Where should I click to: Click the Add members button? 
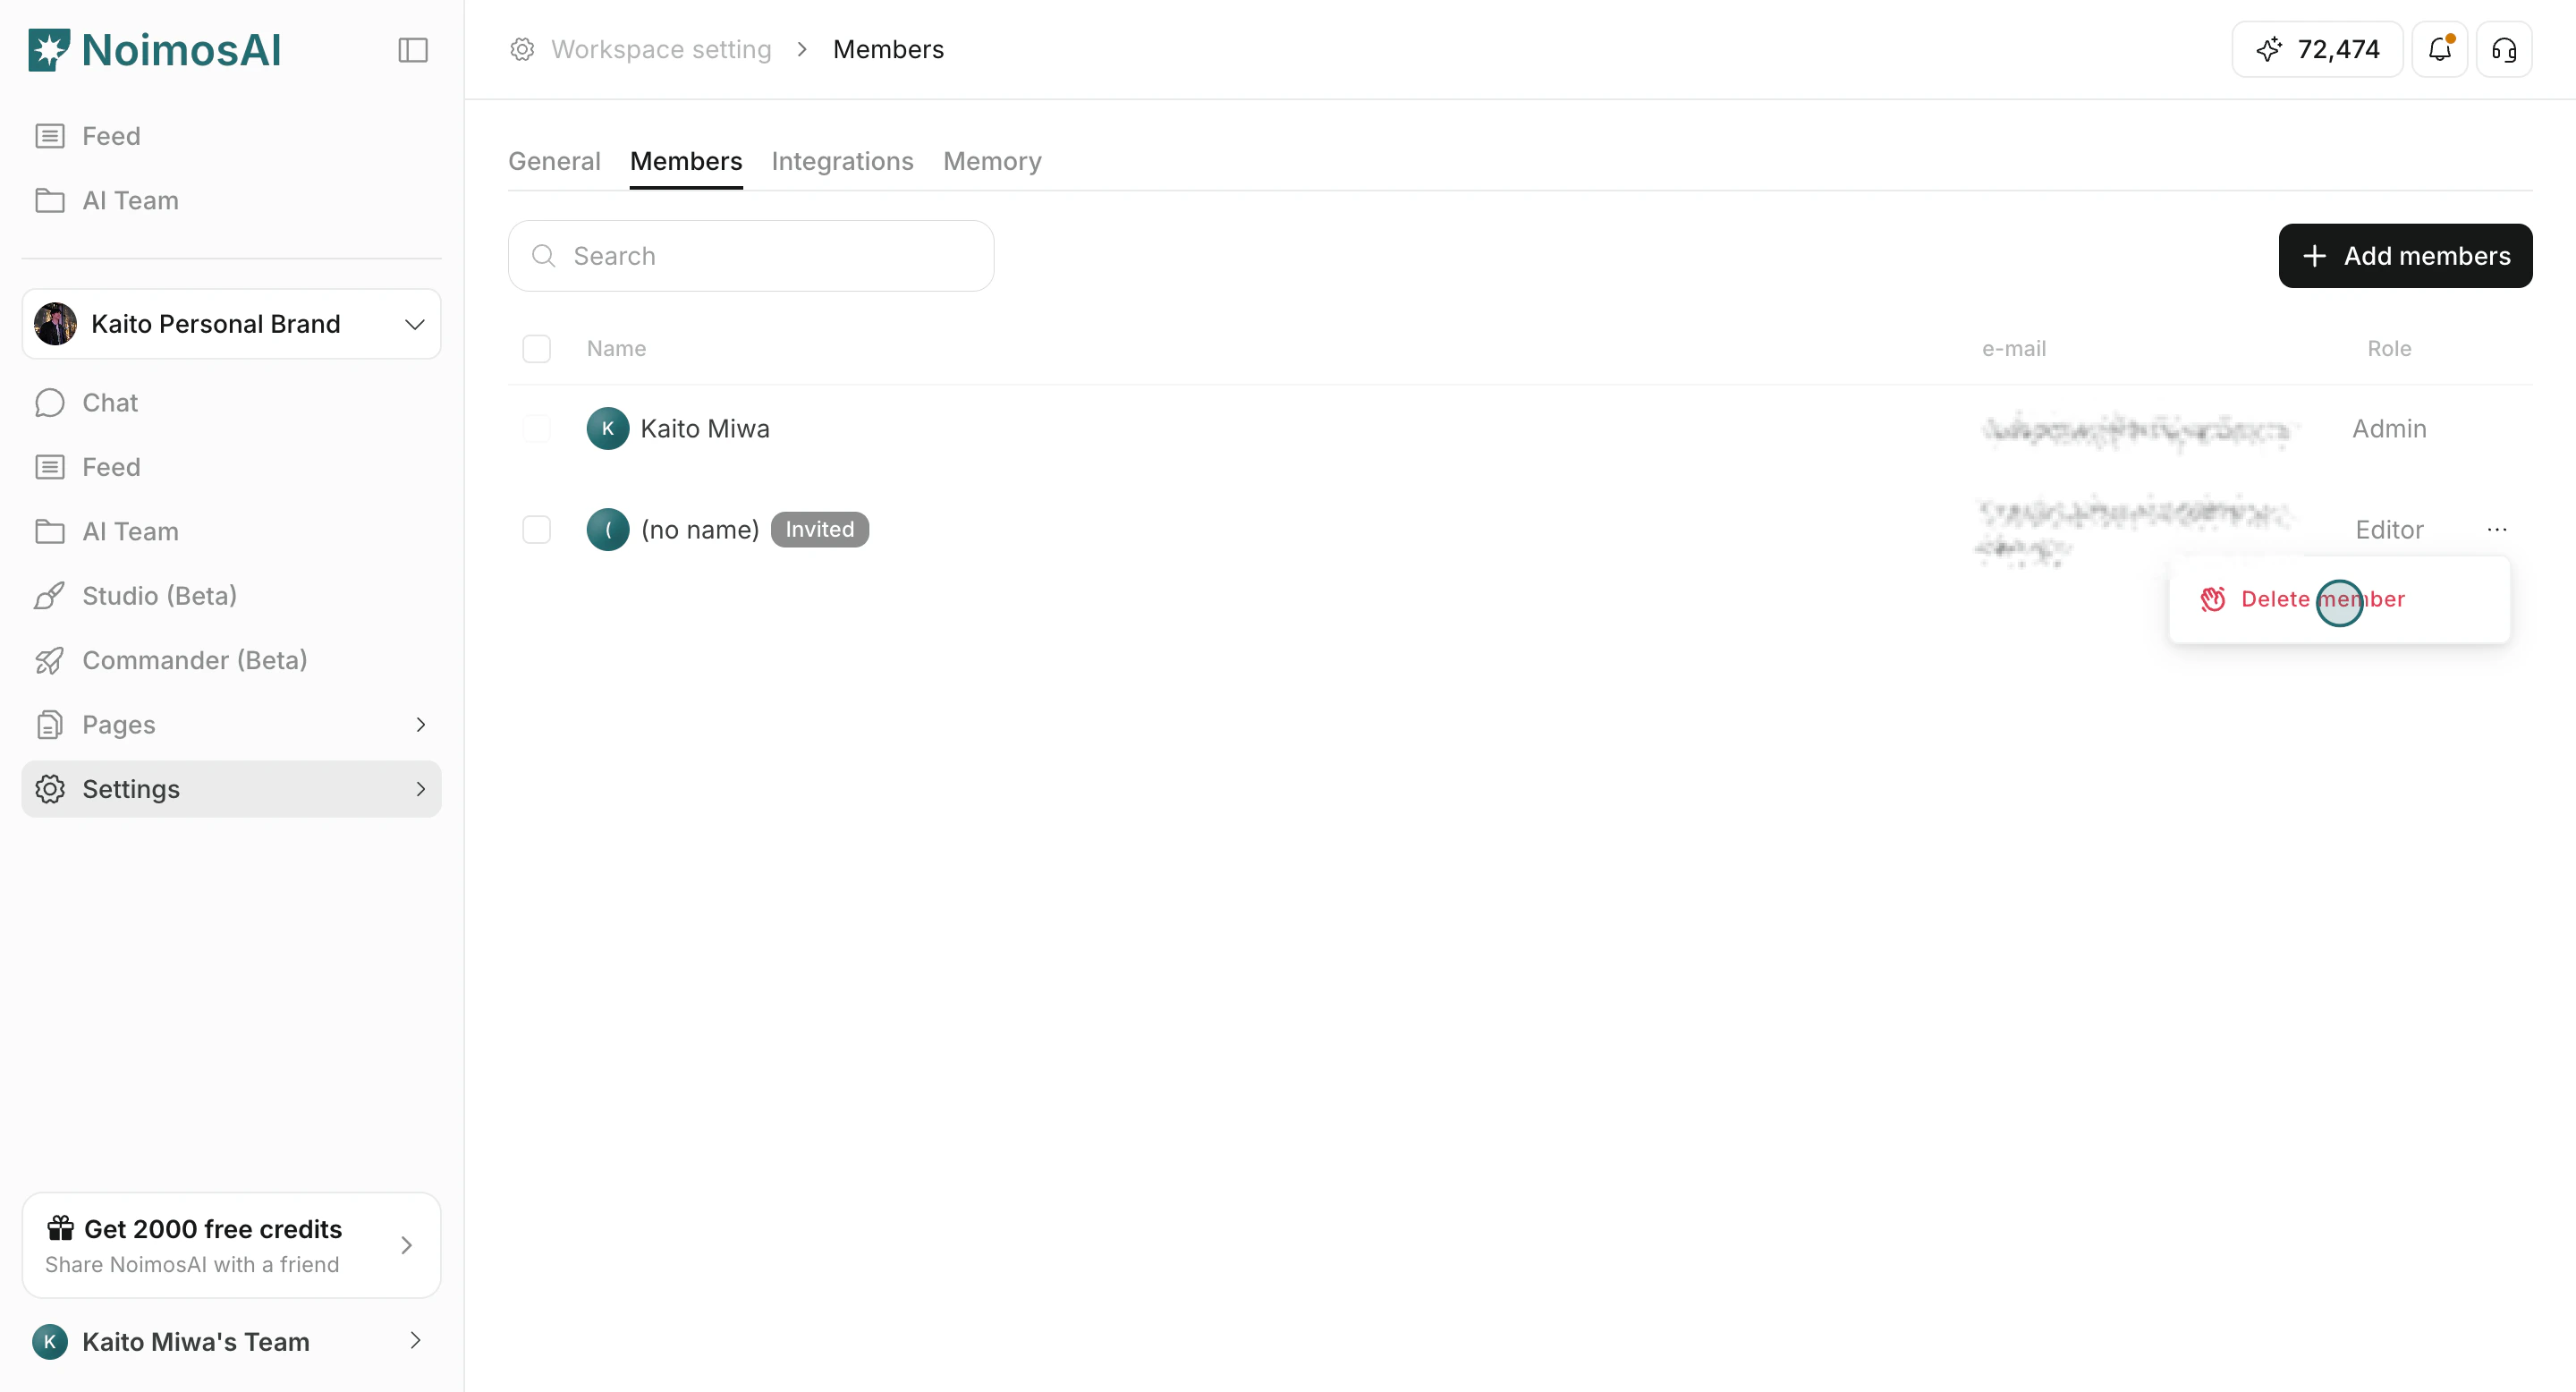(2405, 255)
